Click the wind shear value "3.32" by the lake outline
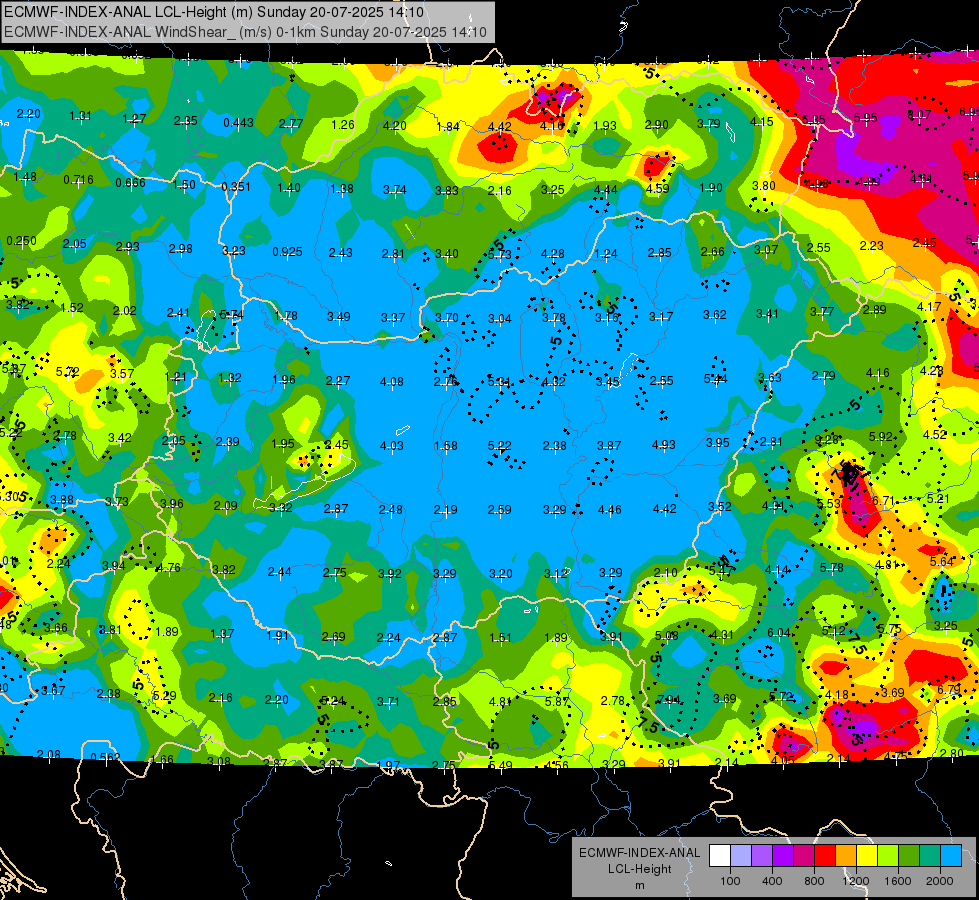Image resolution: width=979 pixels, height=900 pixels. (x=280, y=507)
